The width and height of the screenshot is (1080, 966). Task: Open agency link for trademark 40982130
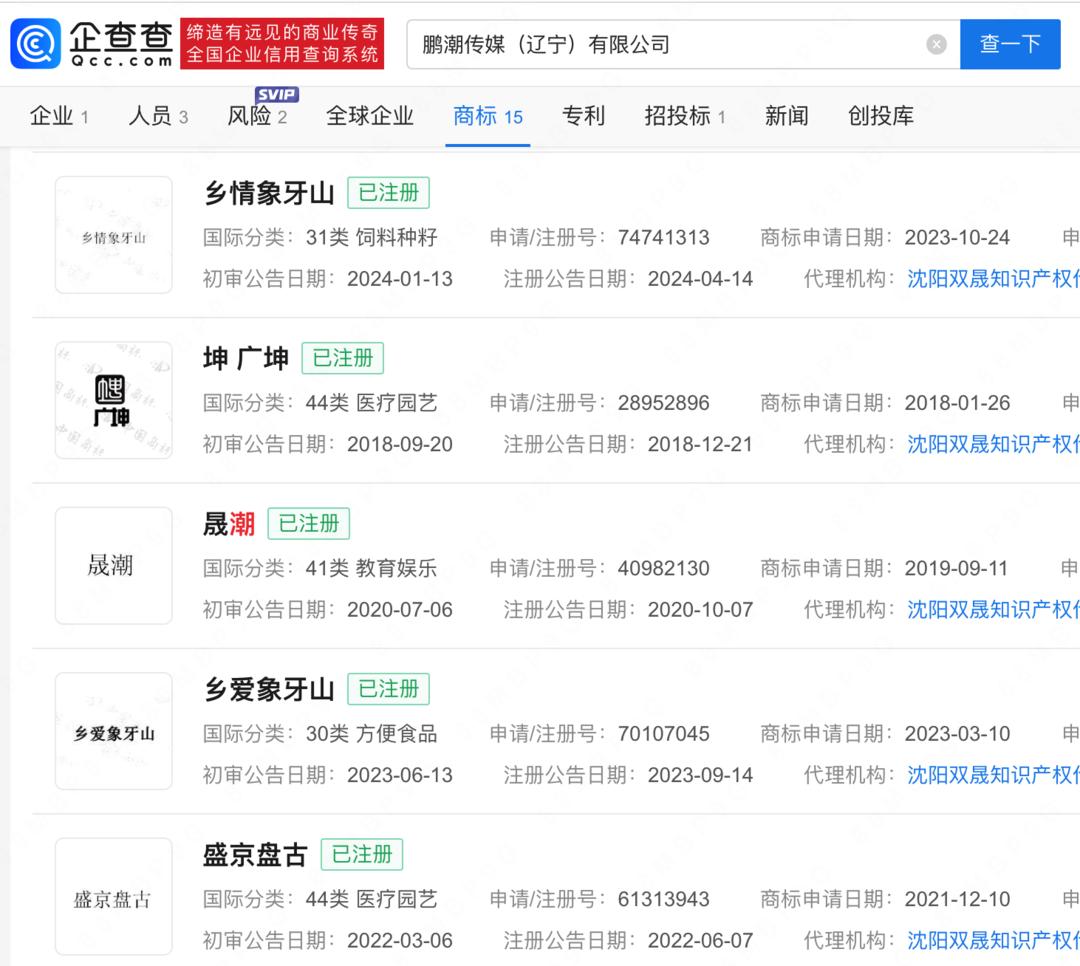[x=992, y=610]
